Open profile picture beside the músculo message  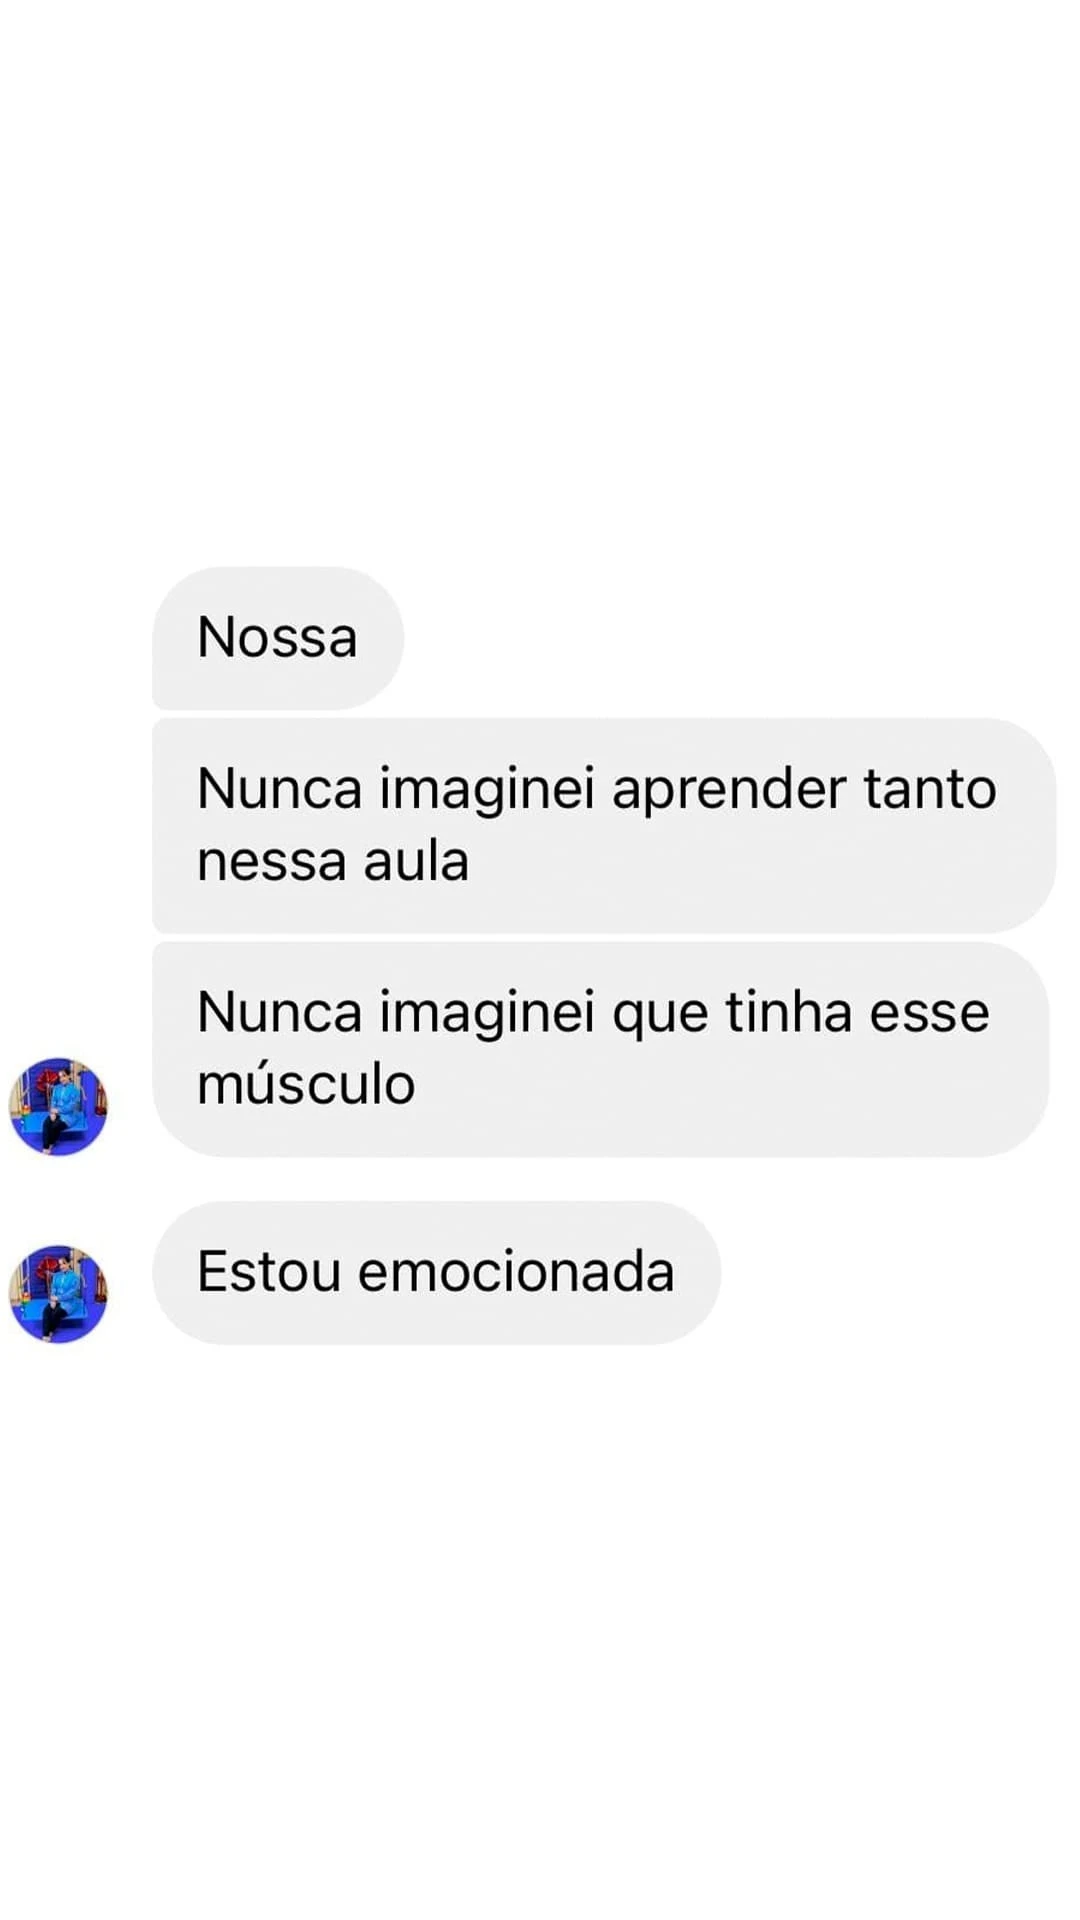(x=58, y=1106)
